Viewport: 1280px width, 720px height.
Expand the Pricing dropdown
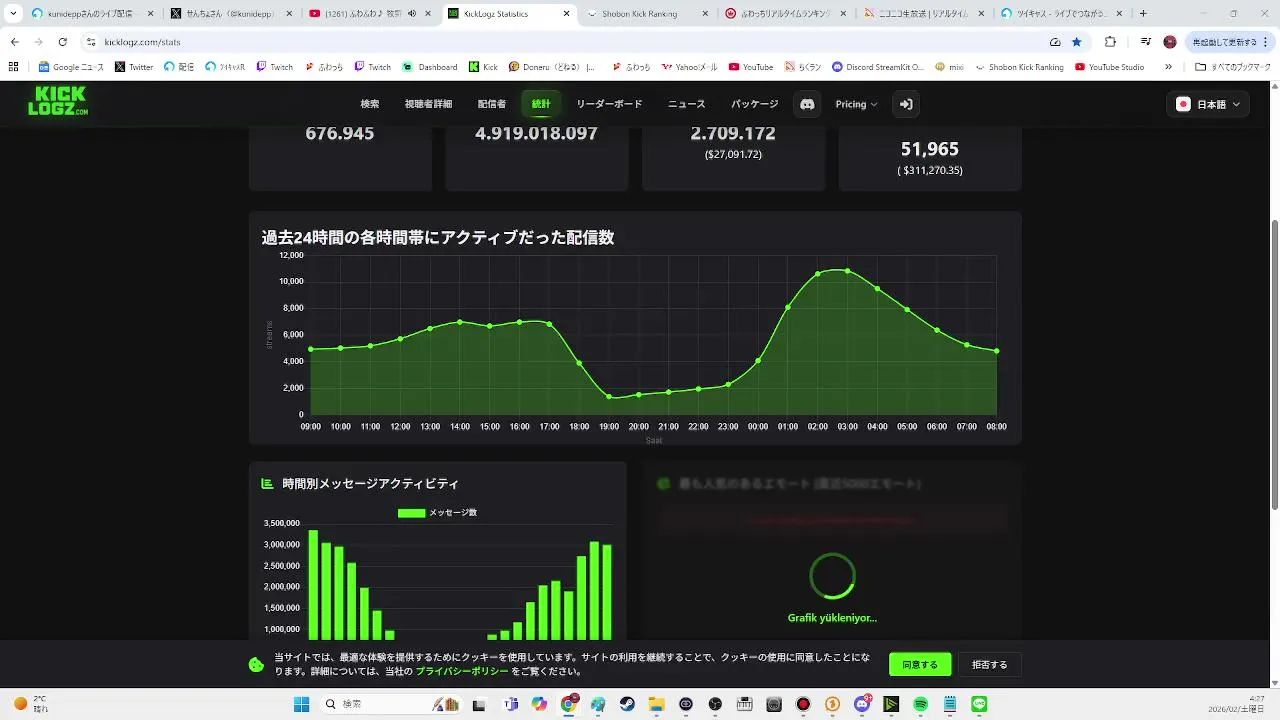(x=856, y=104)
